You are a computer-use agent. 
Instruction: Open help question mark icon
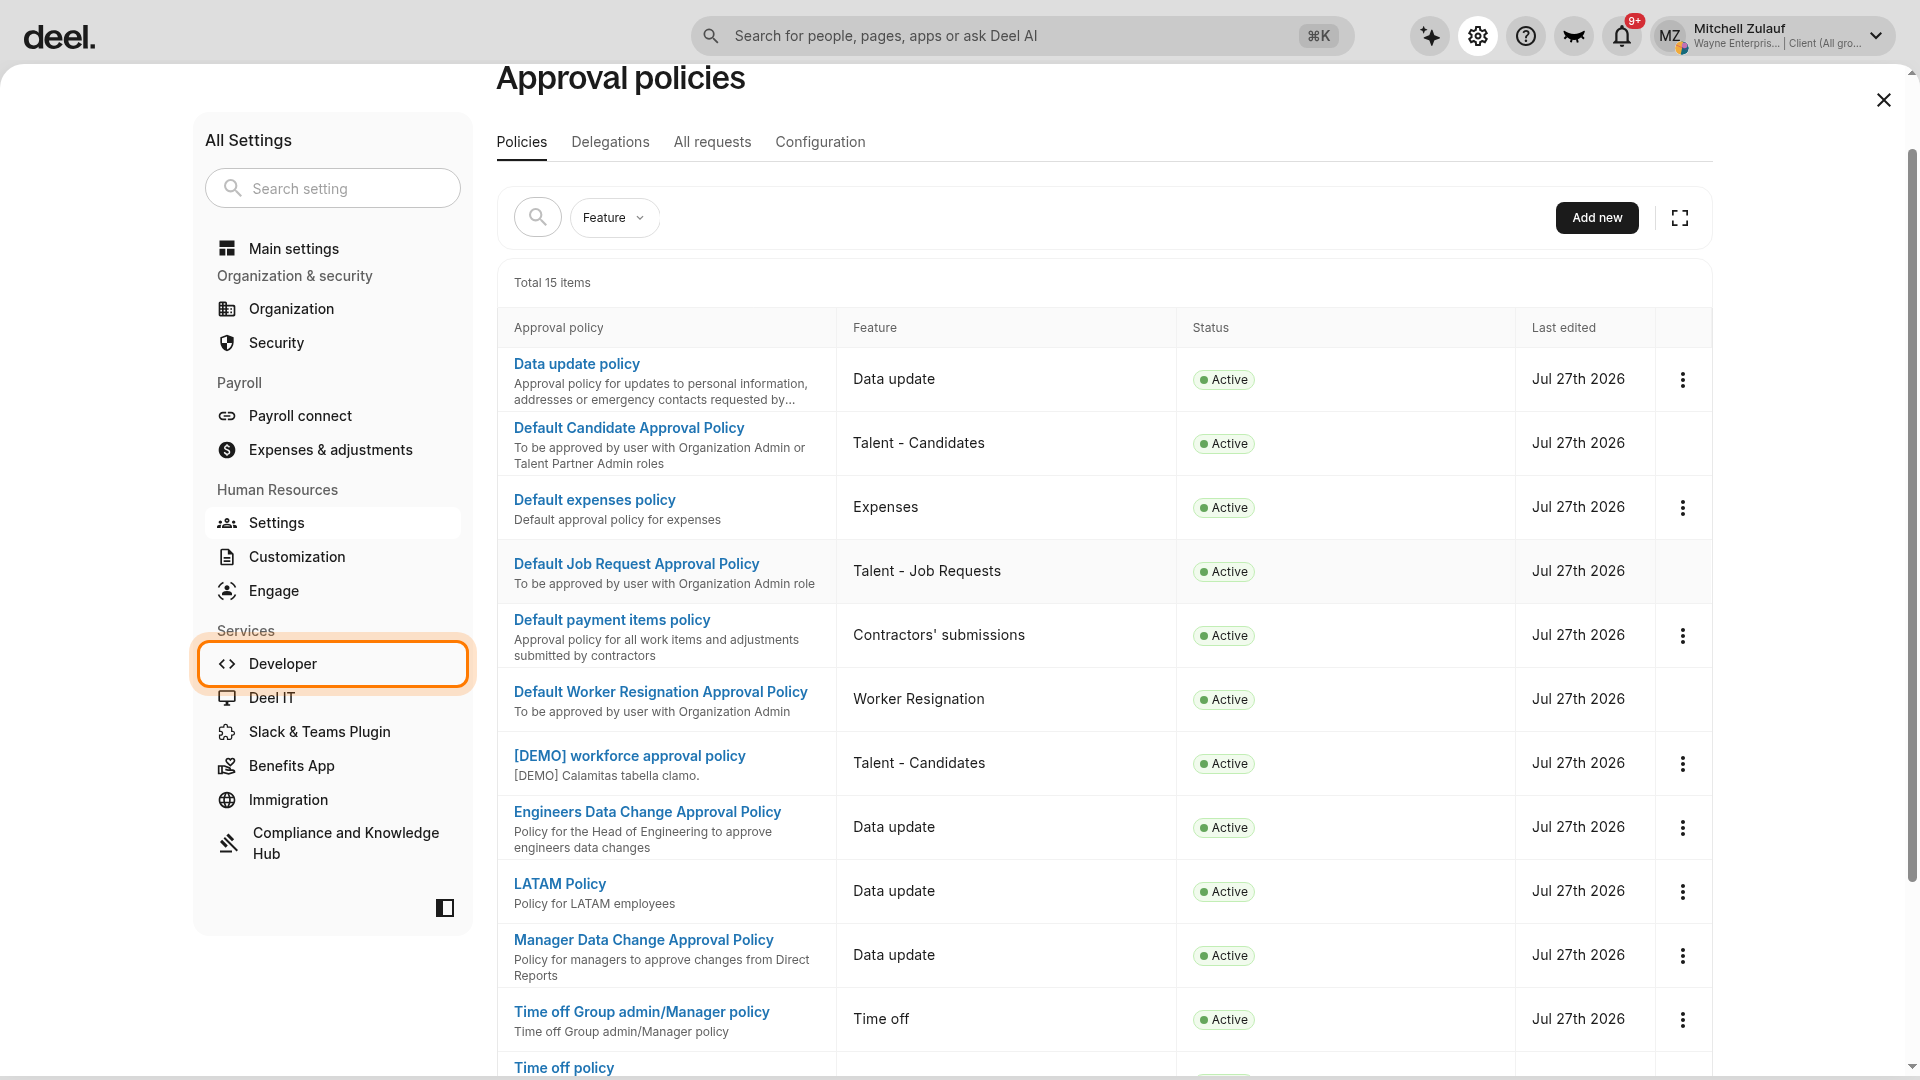(1526, 36)
